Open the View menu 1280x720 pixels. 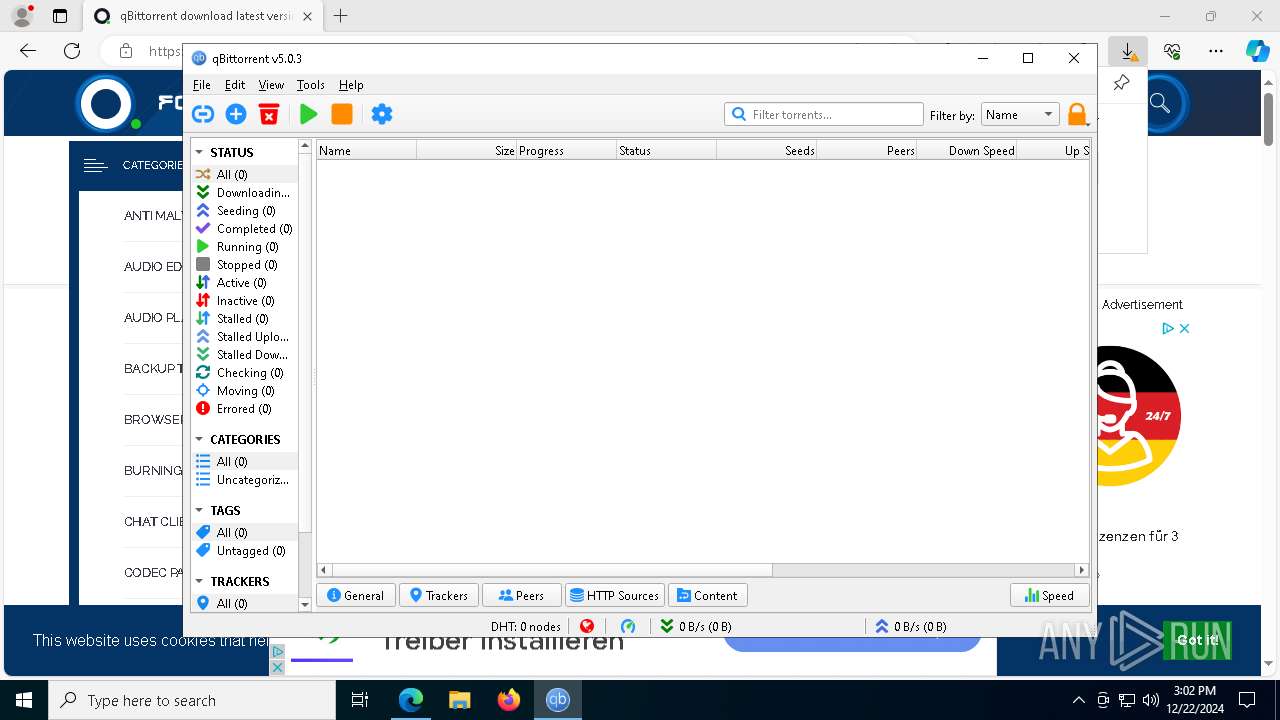271,85
